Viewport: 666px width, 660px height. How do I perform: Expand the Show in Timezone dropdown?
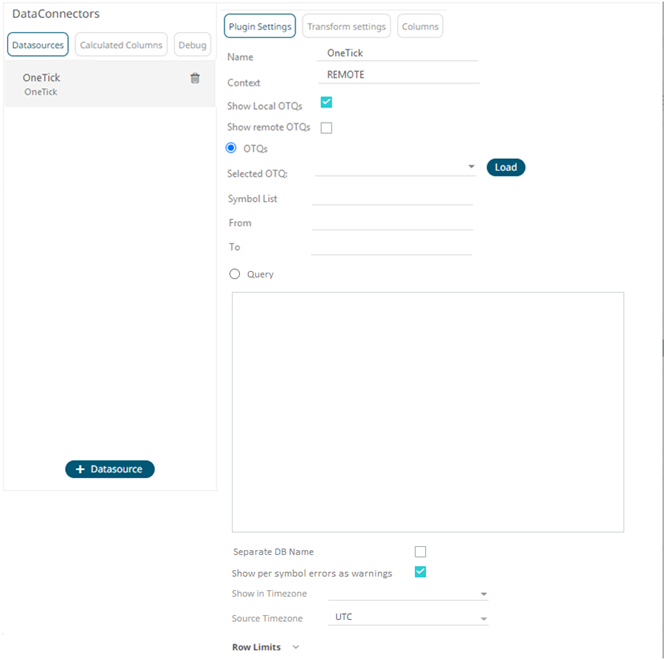484,594
